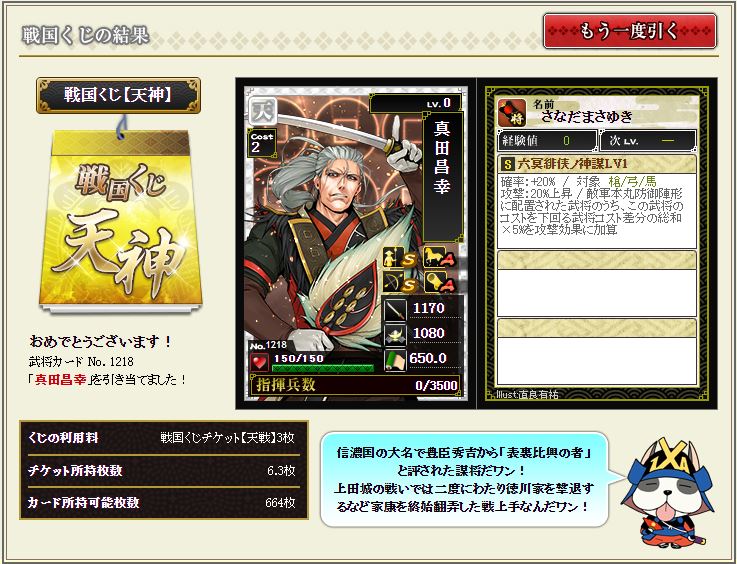Click the heart HP icon on card
This screenshot has height=564, width=737.
(259, 362)
